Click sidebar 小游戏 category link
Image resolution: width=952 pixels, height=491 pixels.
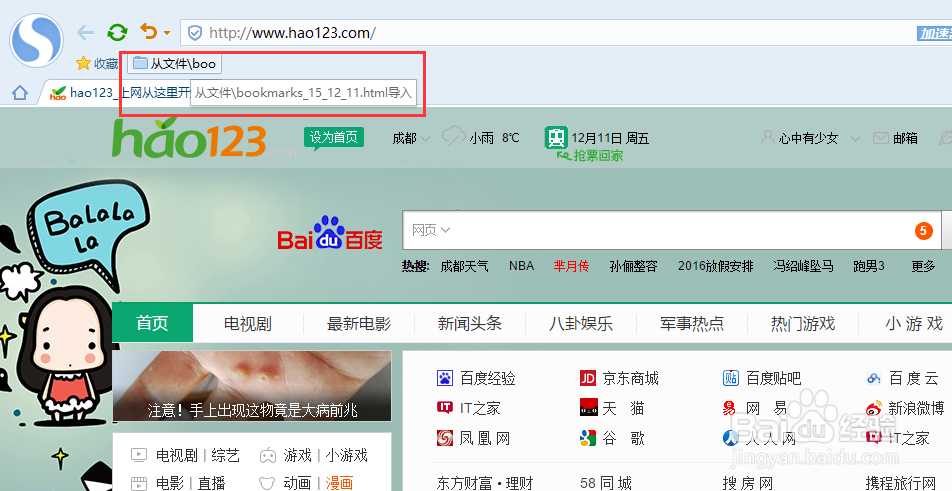pos(346,455)
